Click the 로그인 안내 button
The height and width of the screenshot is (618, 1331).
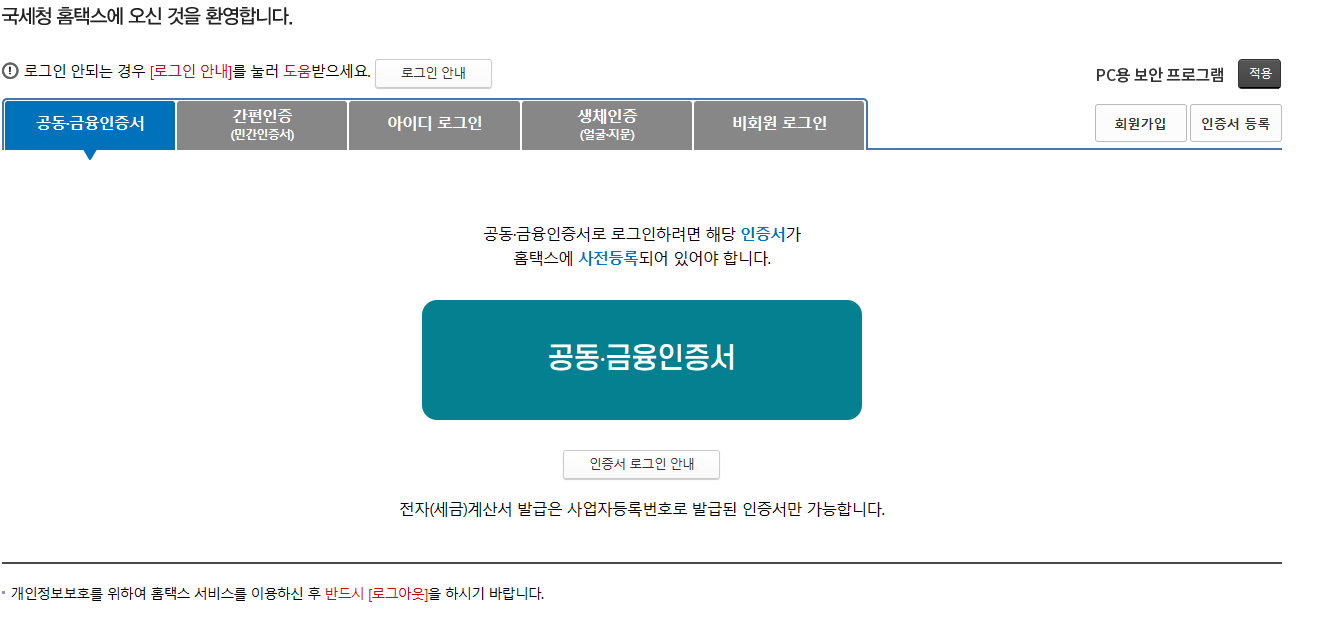[x=433, y=73]
